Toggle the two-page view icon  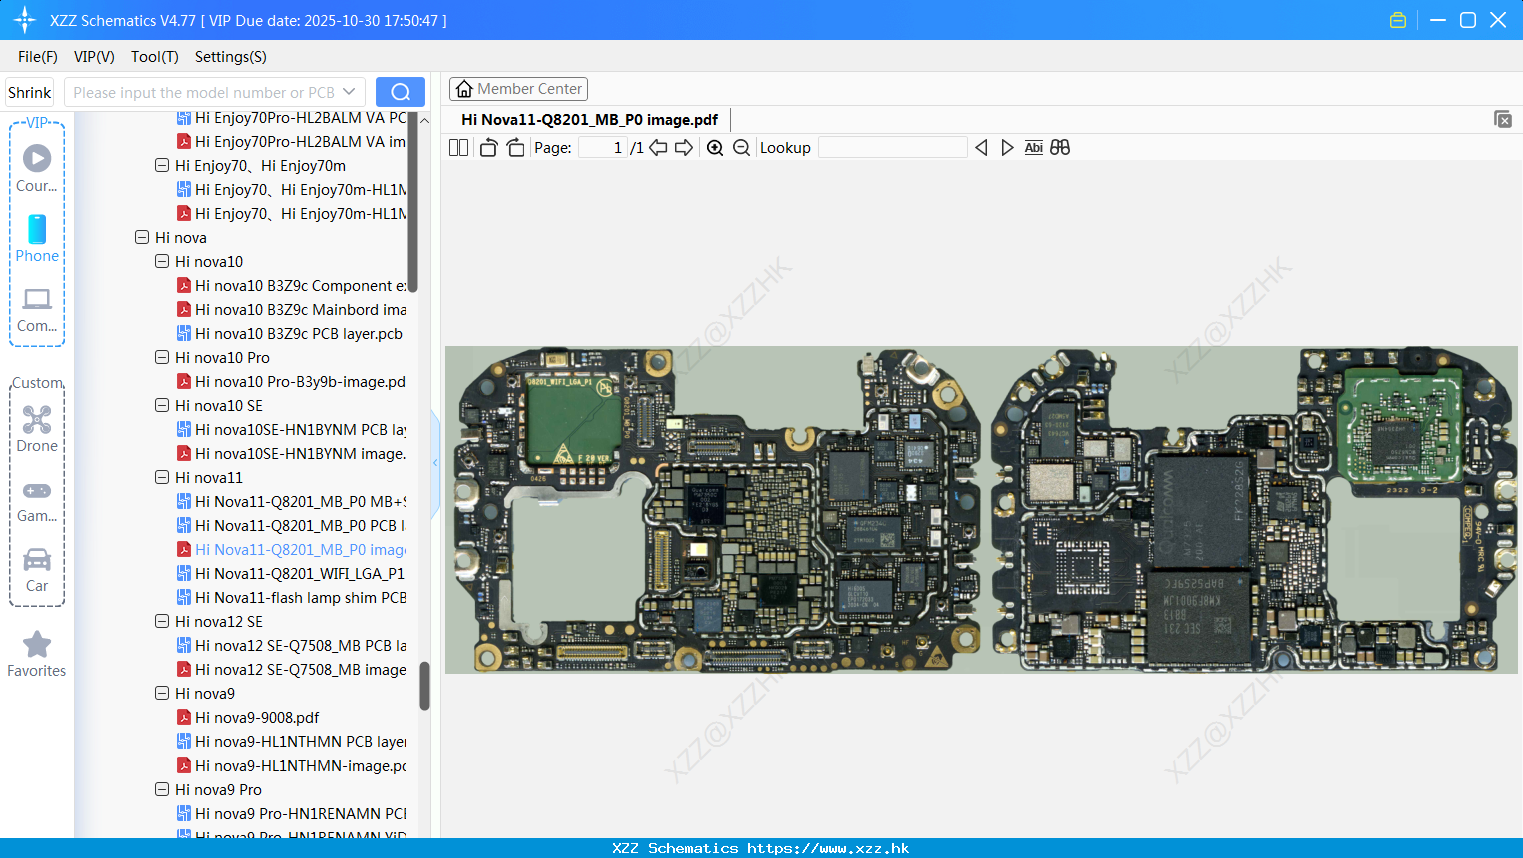coord(458,148)
